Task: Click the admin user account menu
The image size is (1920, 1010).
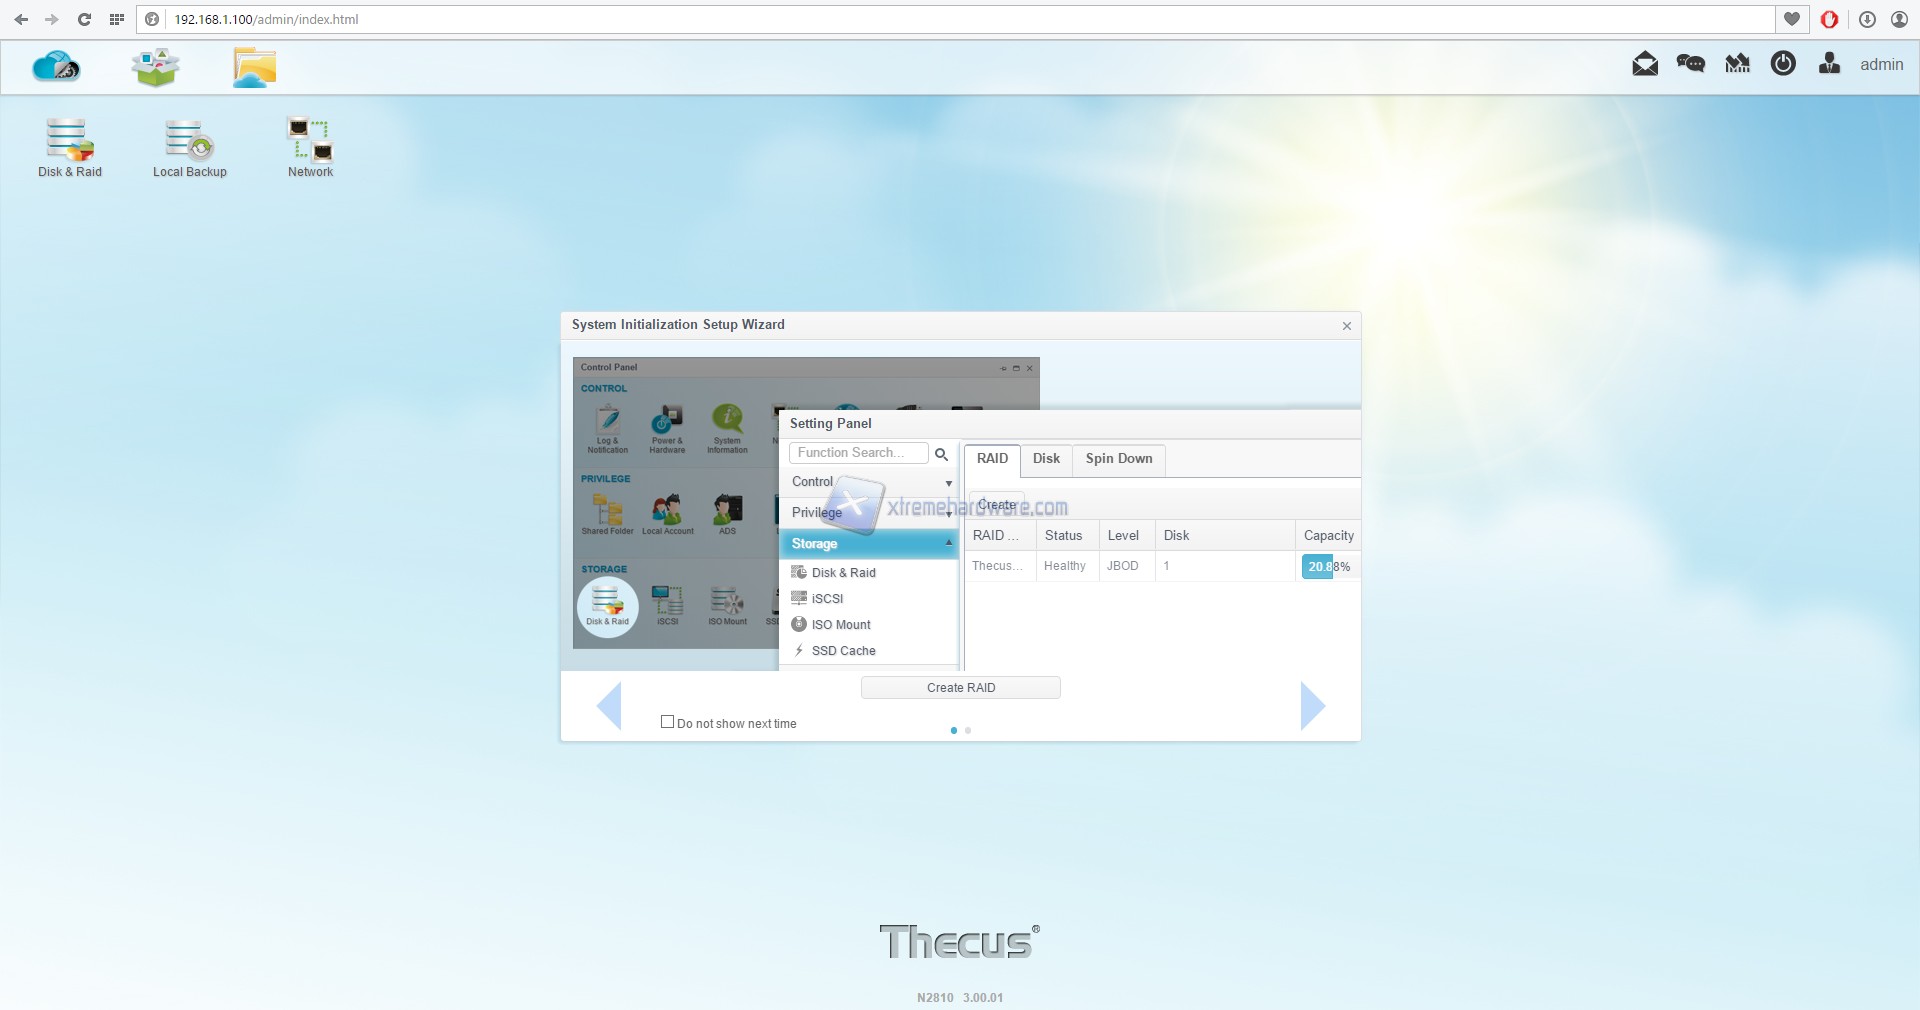Action: click(x=1881, y=64)
